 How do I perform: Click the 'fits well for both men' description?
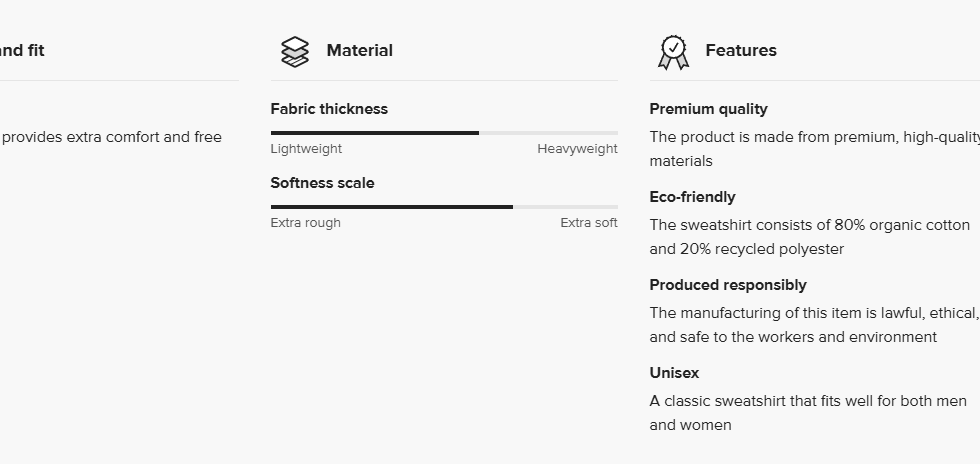tap(808, 401)
